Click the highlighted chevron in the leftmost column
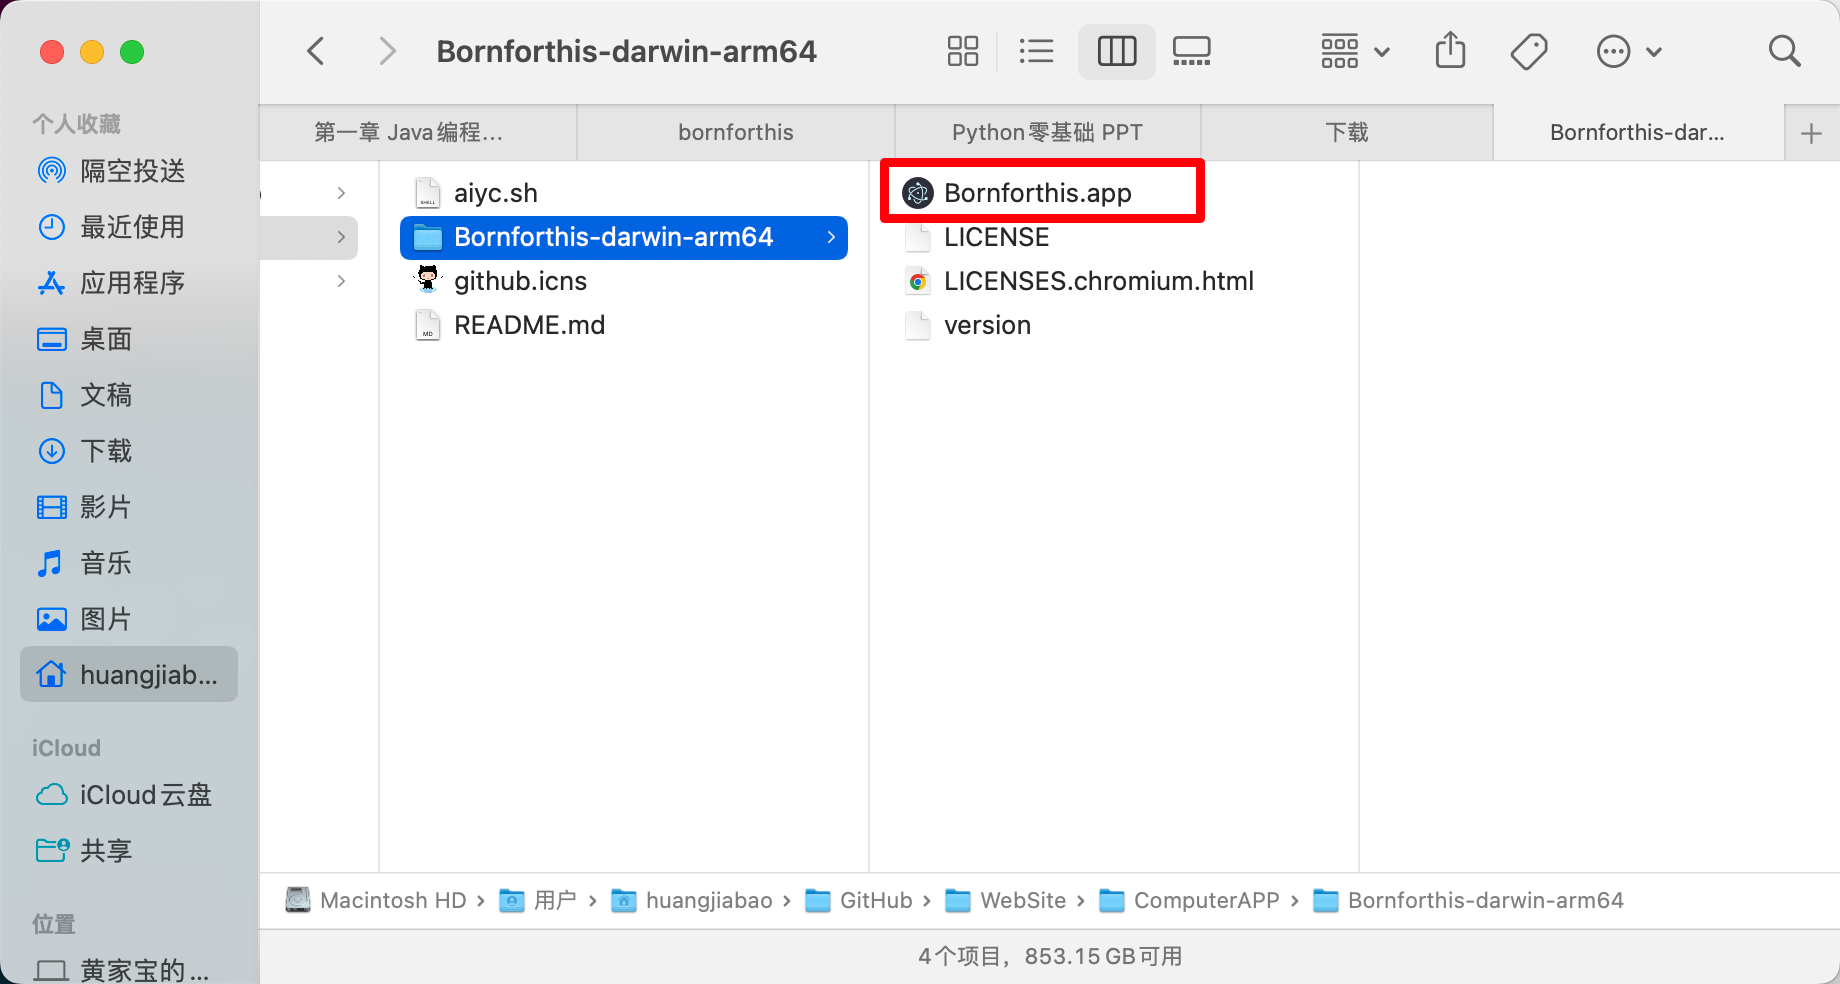 [x=341, y=237]
